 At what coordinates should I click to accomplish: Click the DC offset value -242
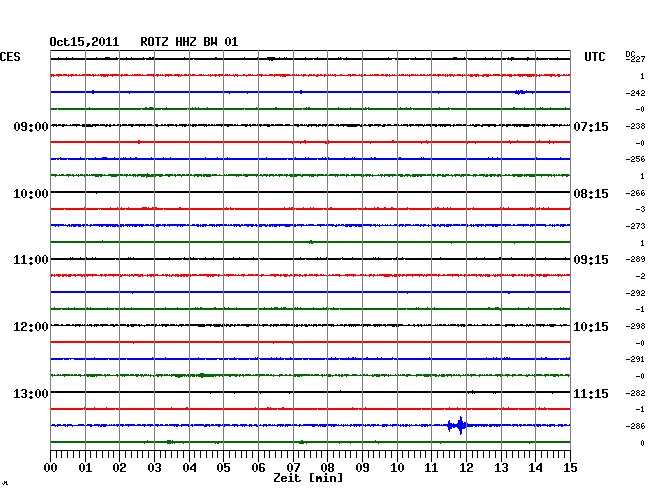[x=635, y=93]
